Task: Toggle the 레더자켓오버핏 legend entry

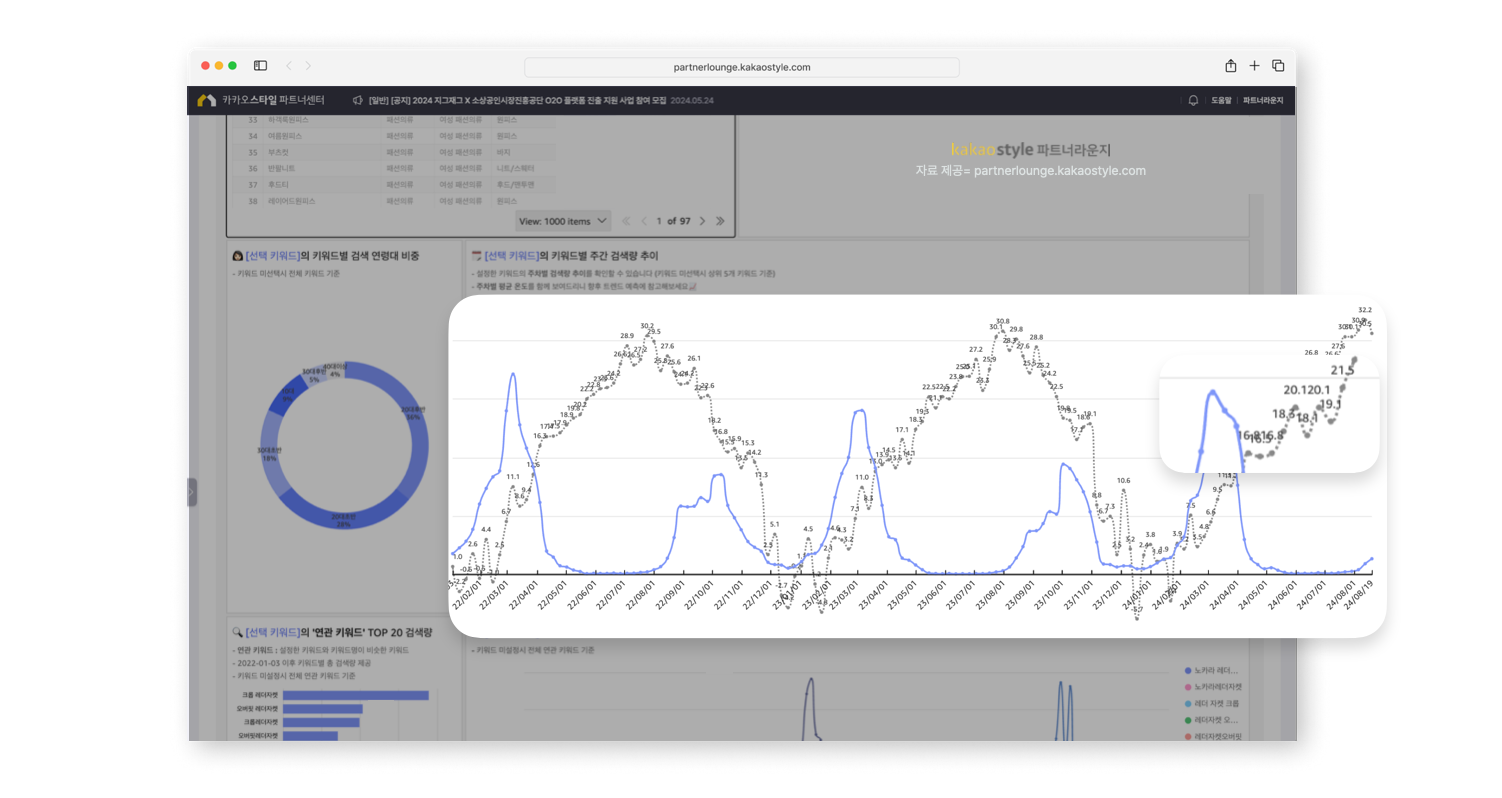Action: [x=1213, y=737]
